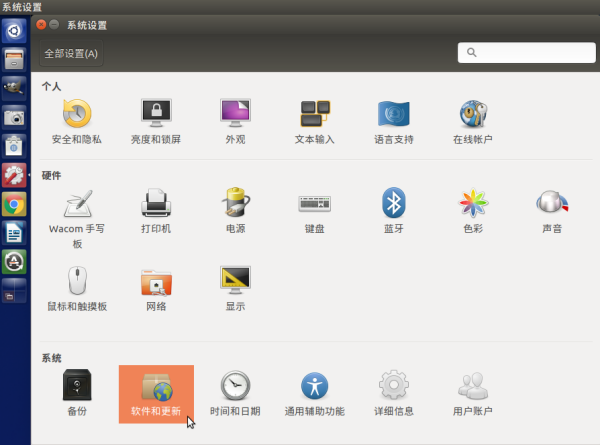
Task: Open the 外观 appearance settings
Action: tap(235, 122)
